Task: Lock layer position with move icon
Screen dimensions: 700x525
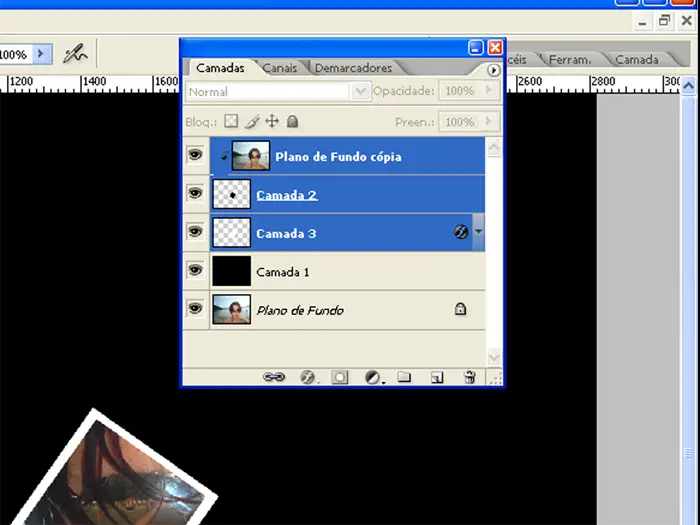Action: coord(272,122)
